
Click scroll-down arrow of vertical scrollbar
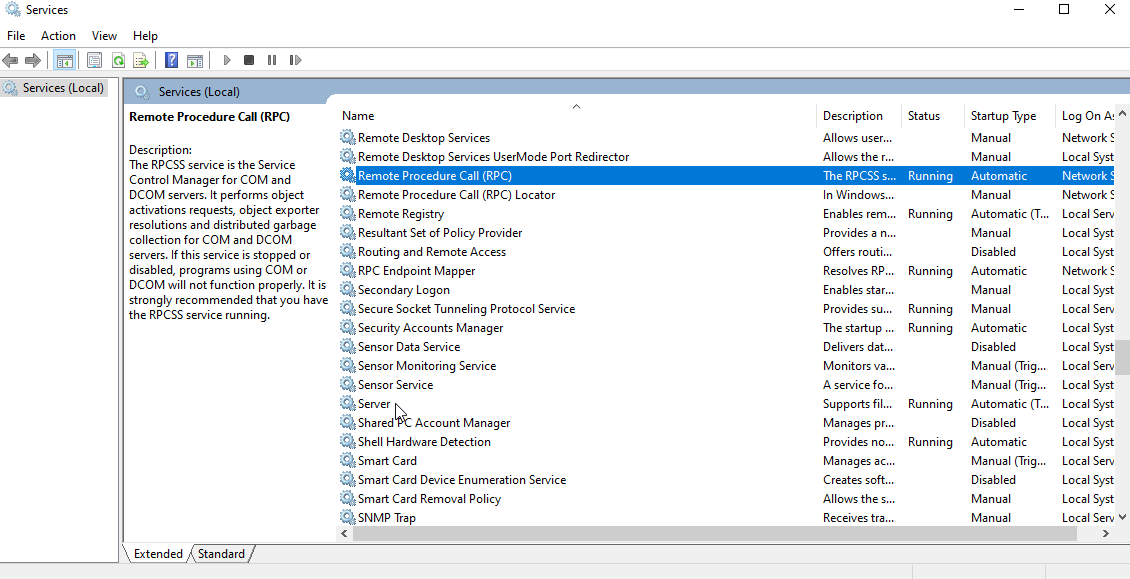[x=1122, y=517]
